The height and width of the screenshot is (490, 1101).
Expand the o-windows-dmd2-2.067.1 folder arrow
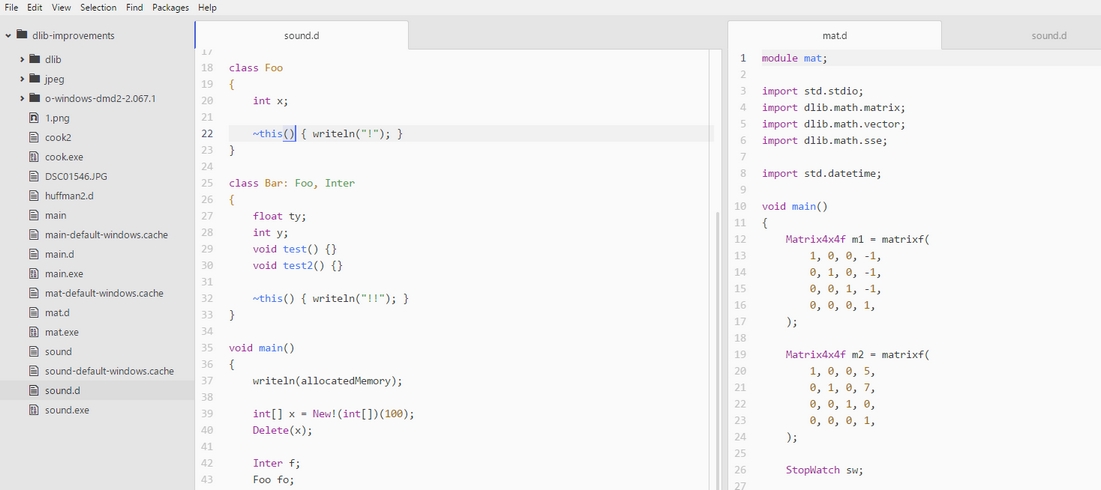pos(22,98)
